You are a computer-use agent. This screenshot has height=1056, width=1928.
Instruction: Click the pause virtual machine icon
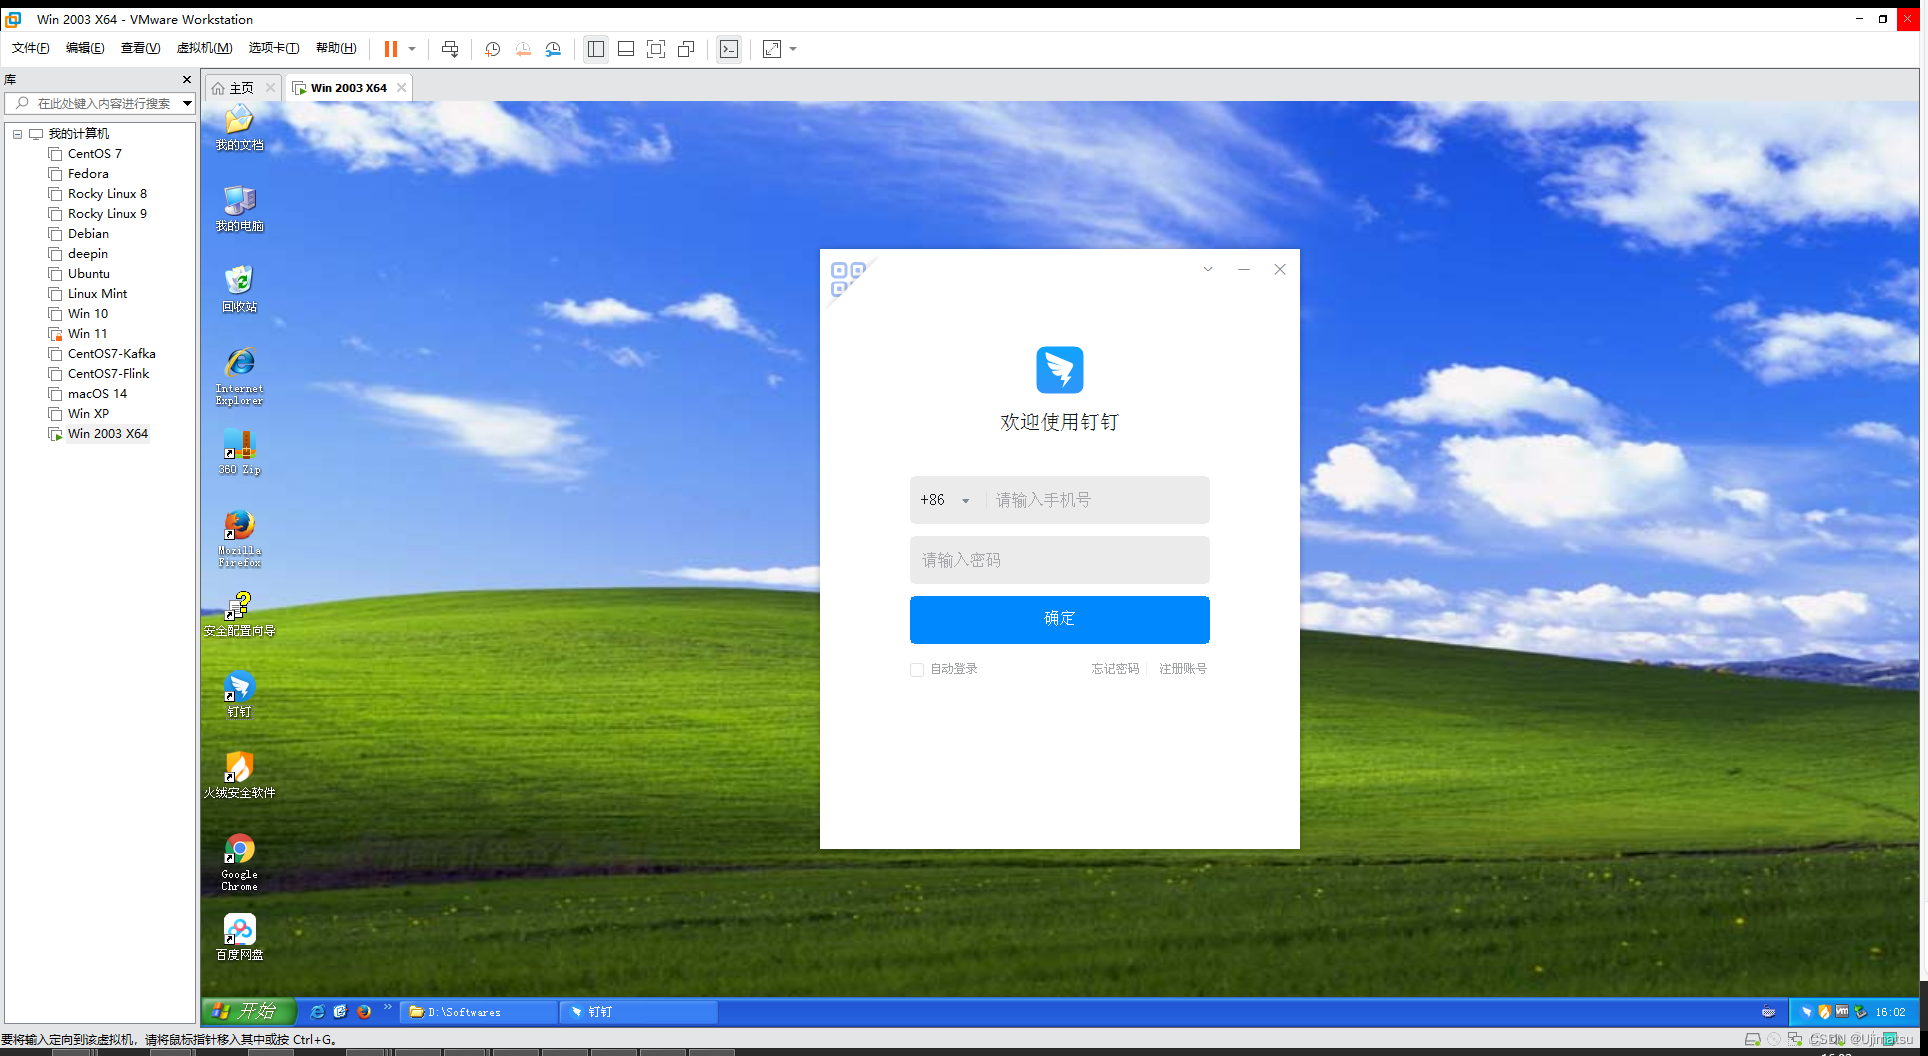(x=391, y=49)
